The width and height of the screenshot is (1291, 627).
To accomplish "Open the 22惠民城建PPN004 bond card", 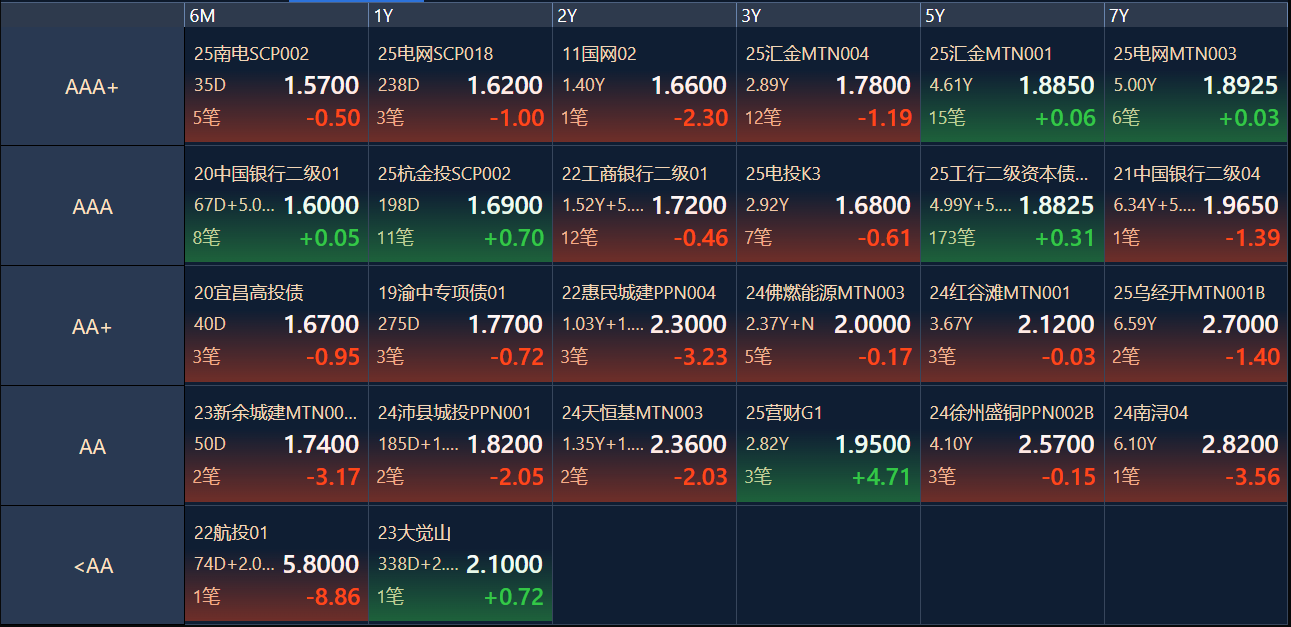I will click(x=645, y=326).
